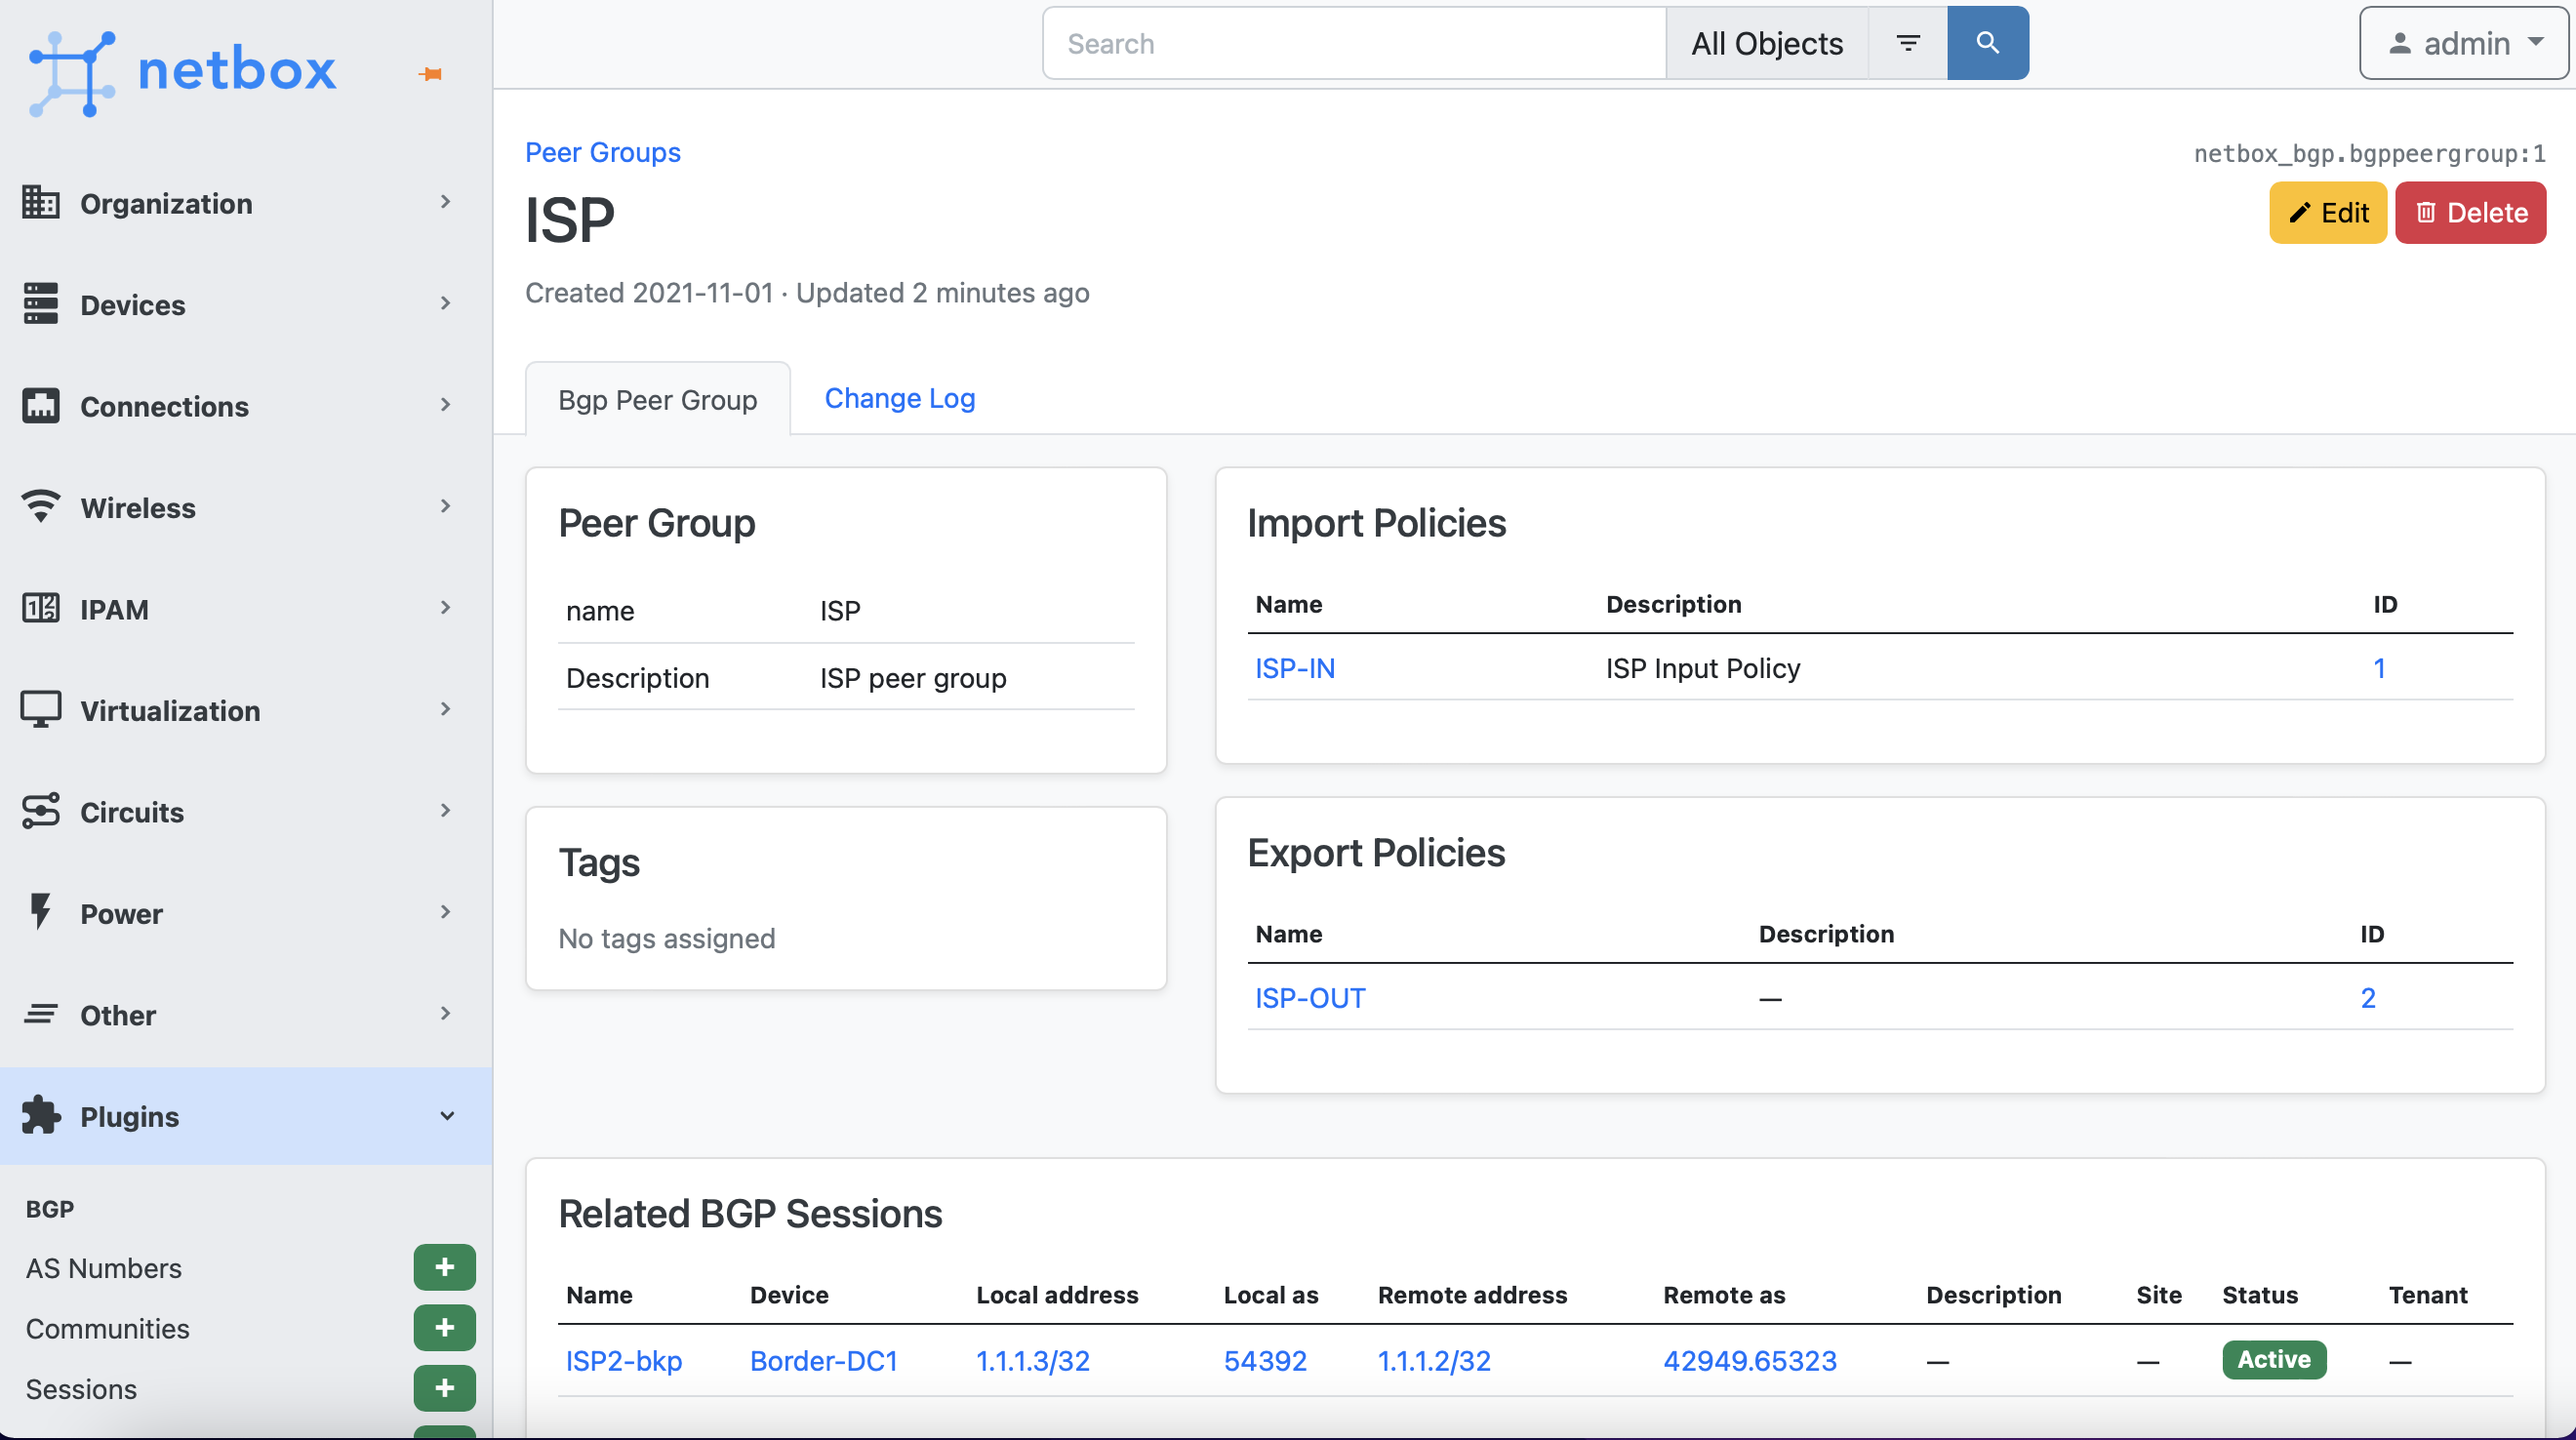Collapse the Plugins section

(447, 1116)
